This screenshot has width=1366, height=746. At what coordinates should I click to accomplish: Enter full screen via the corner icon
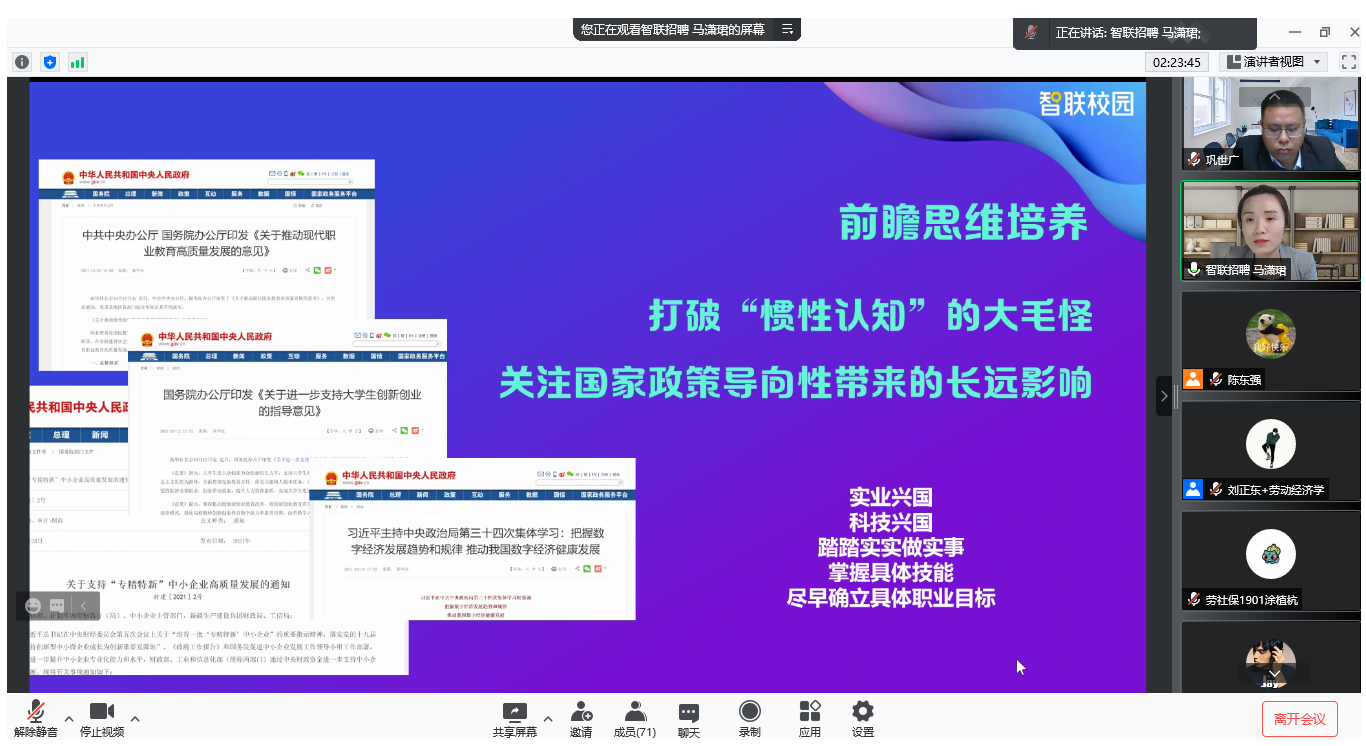point(1349,62)
